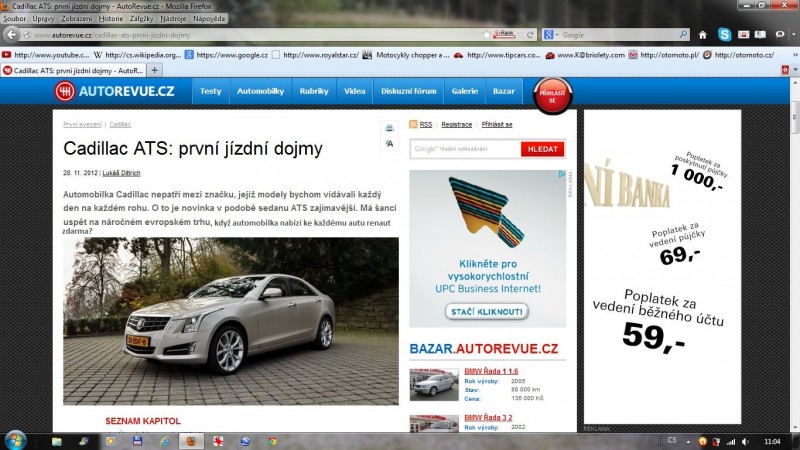Screen dimensions: 800x450
Task: Open the Rubriky navigation section
Action: coord(314,91)
